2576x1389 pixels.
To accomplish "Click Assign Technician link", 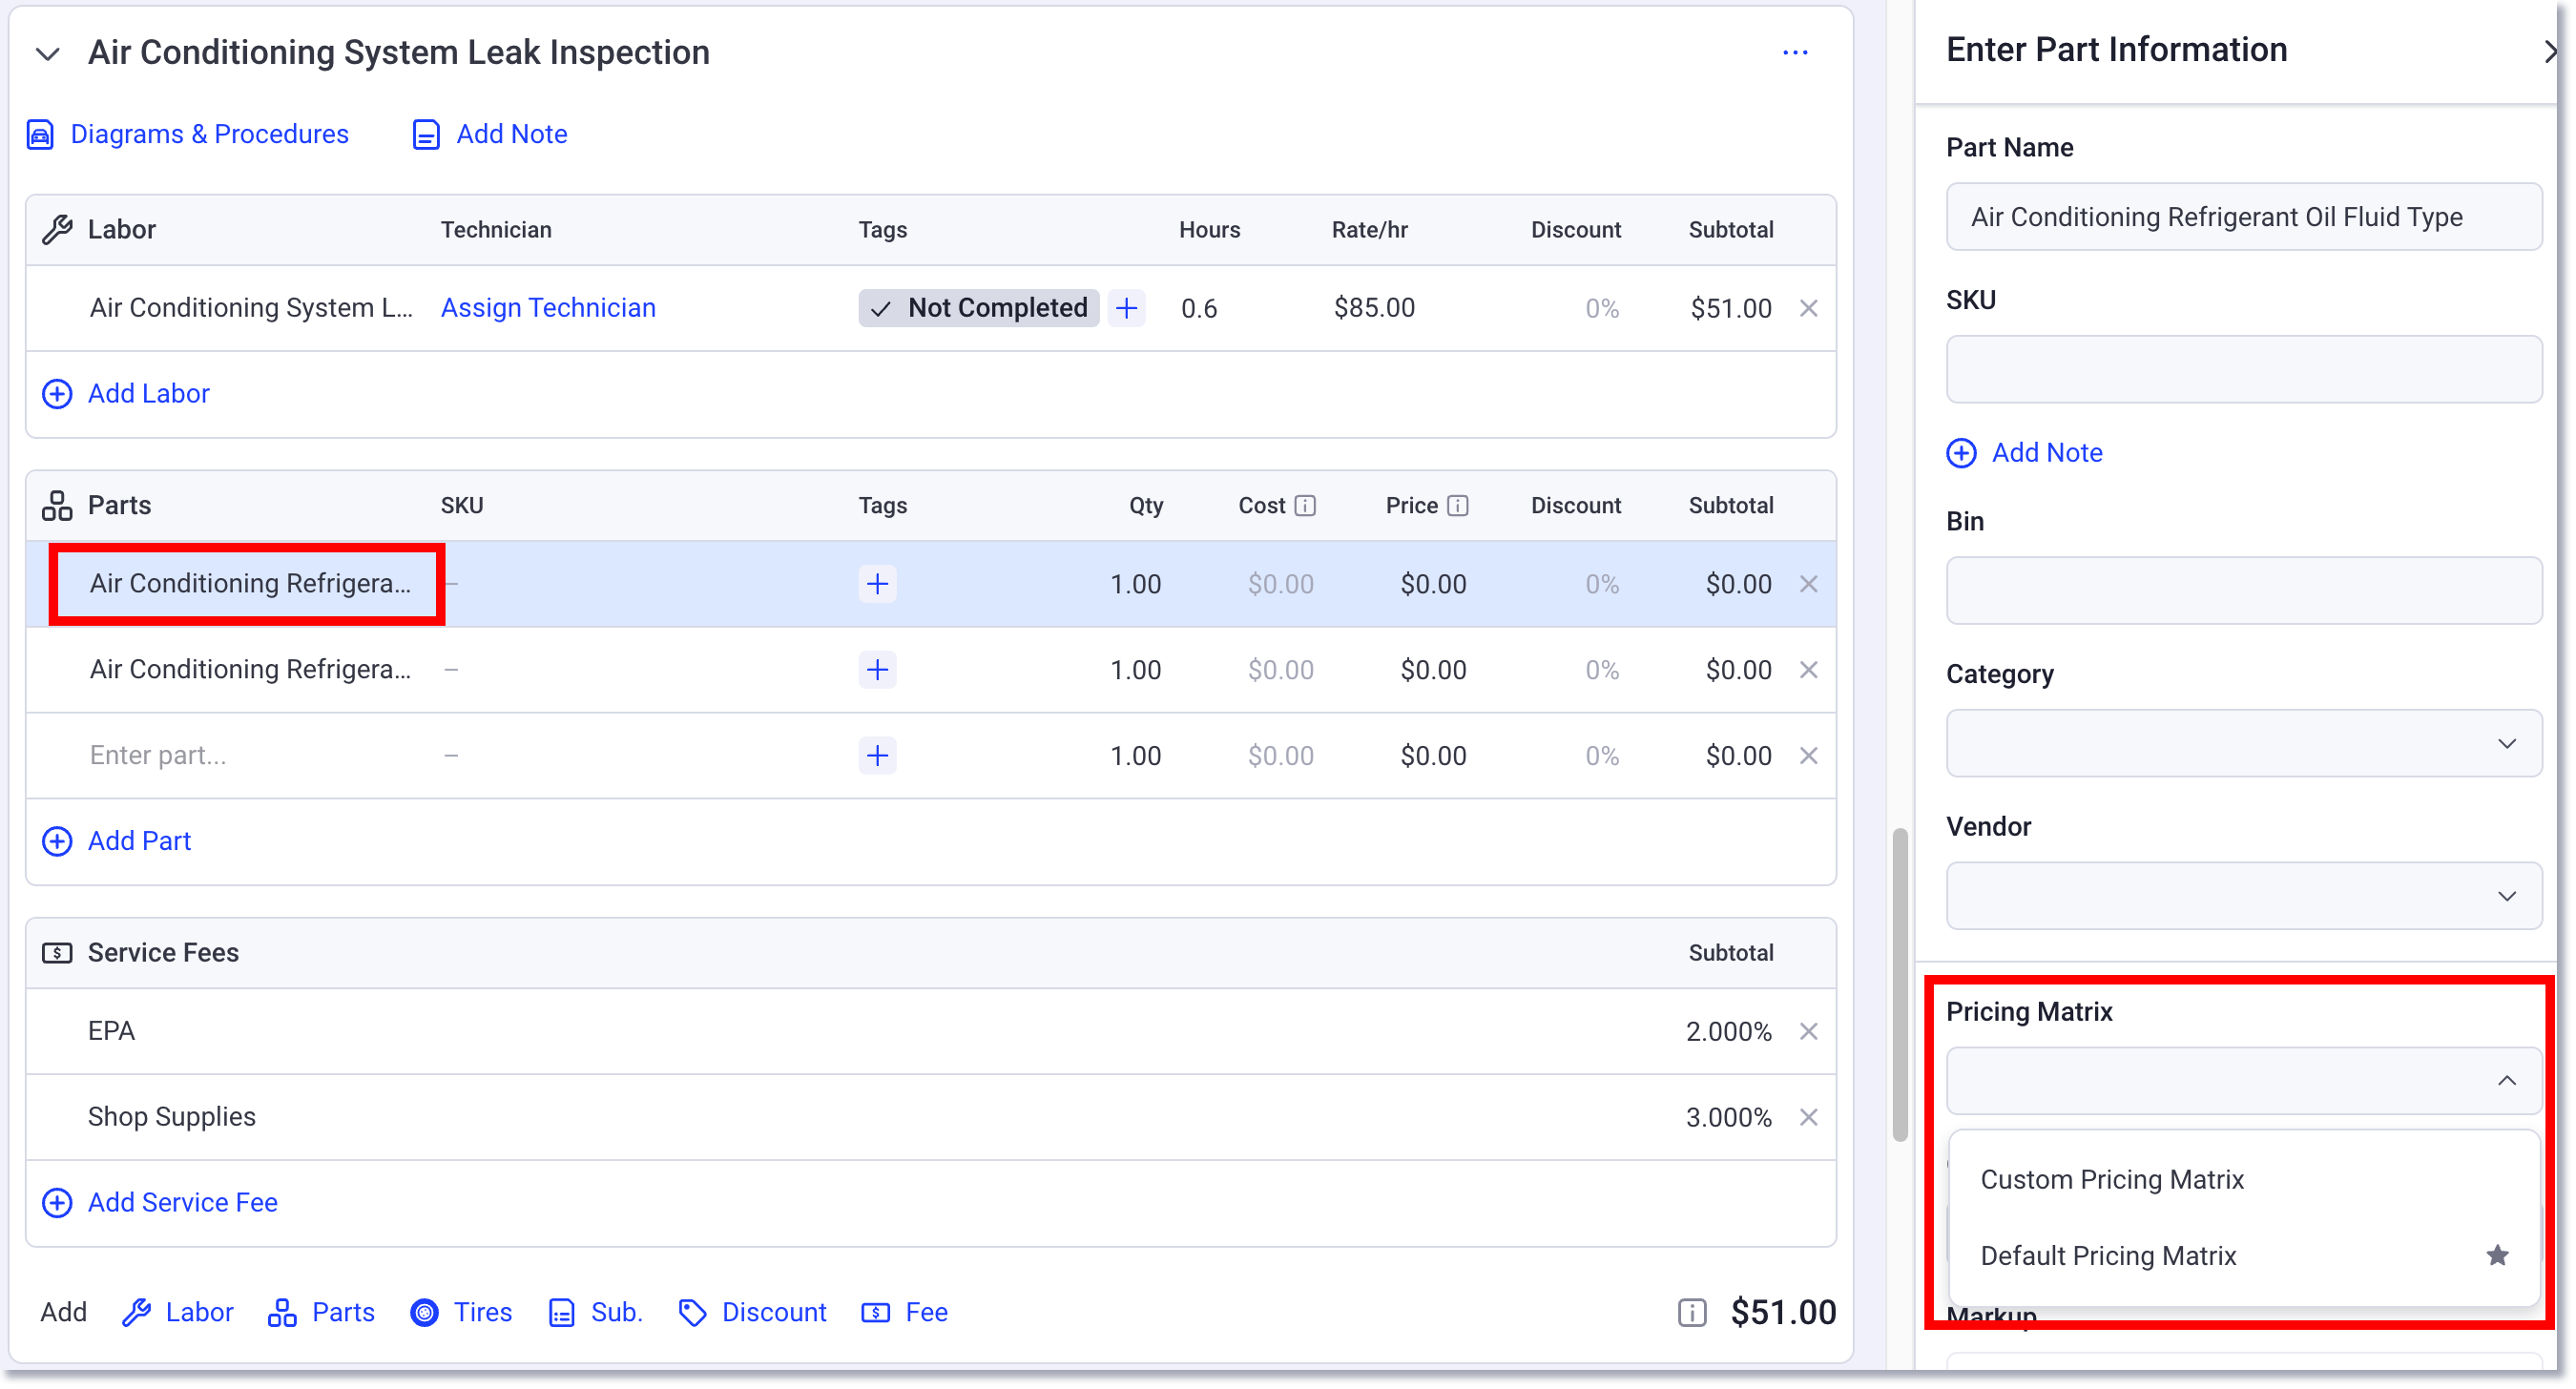I will (x=548, y=307).
